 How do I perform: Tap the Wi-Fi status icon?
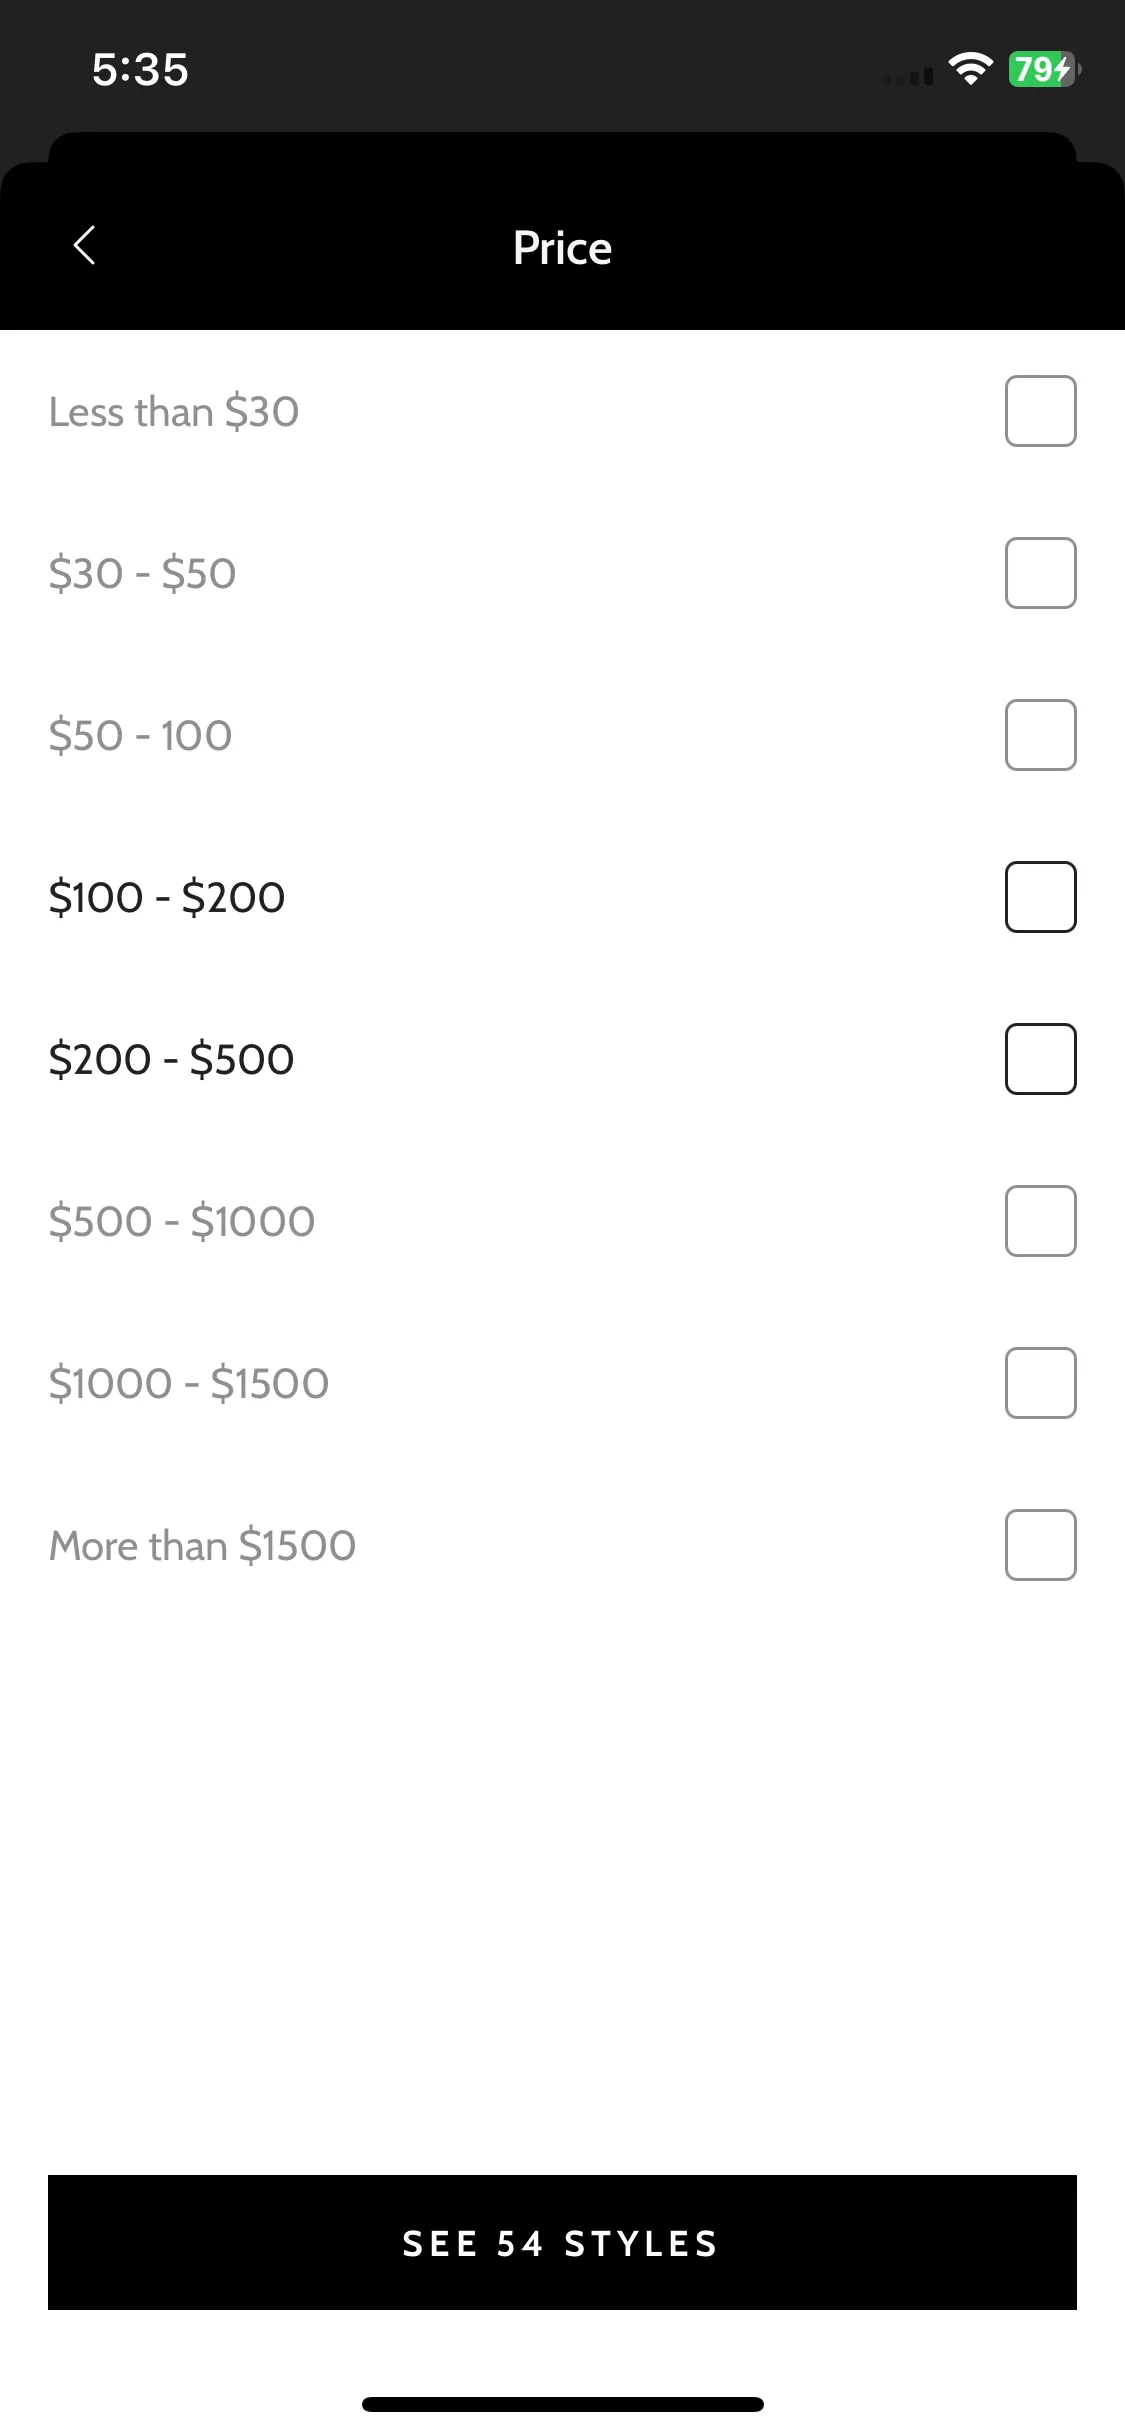pyautogui.click(x=970, y=69)
